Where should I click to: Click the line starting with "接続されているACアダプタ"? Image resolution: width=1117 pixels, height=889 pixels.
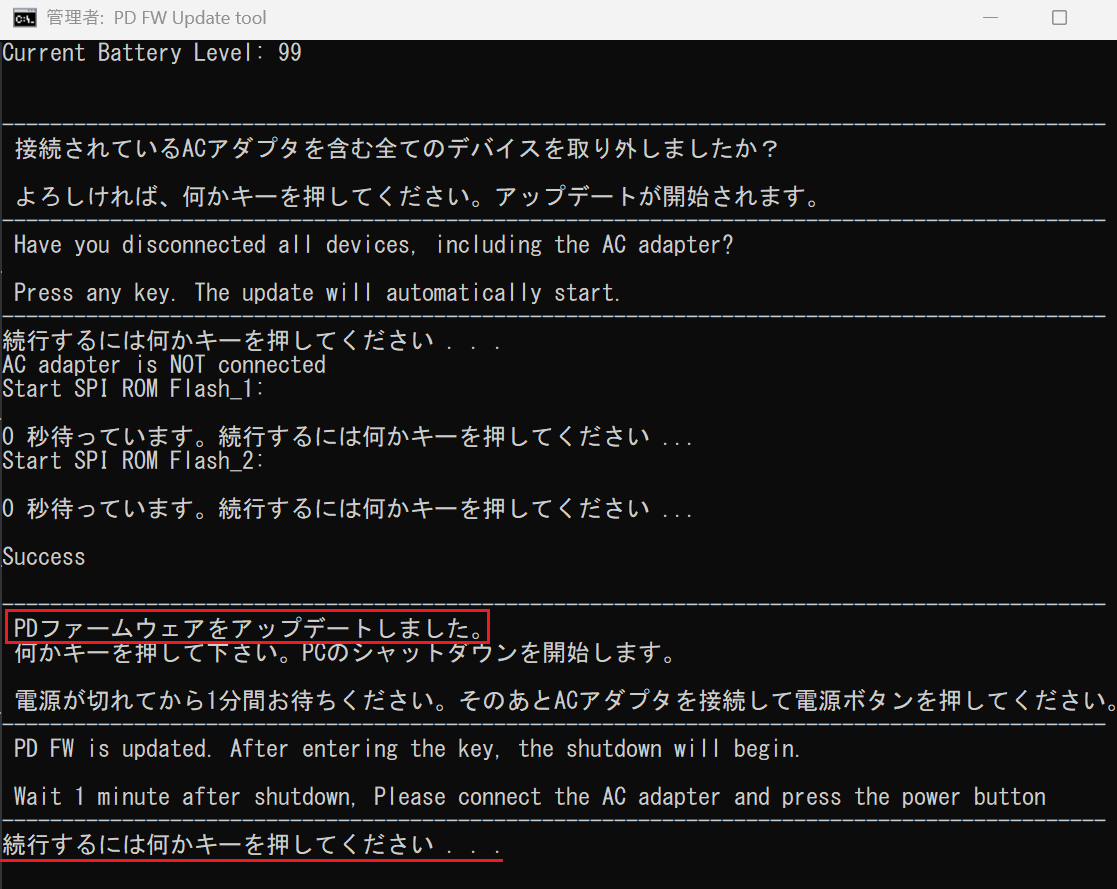[396, 150]
